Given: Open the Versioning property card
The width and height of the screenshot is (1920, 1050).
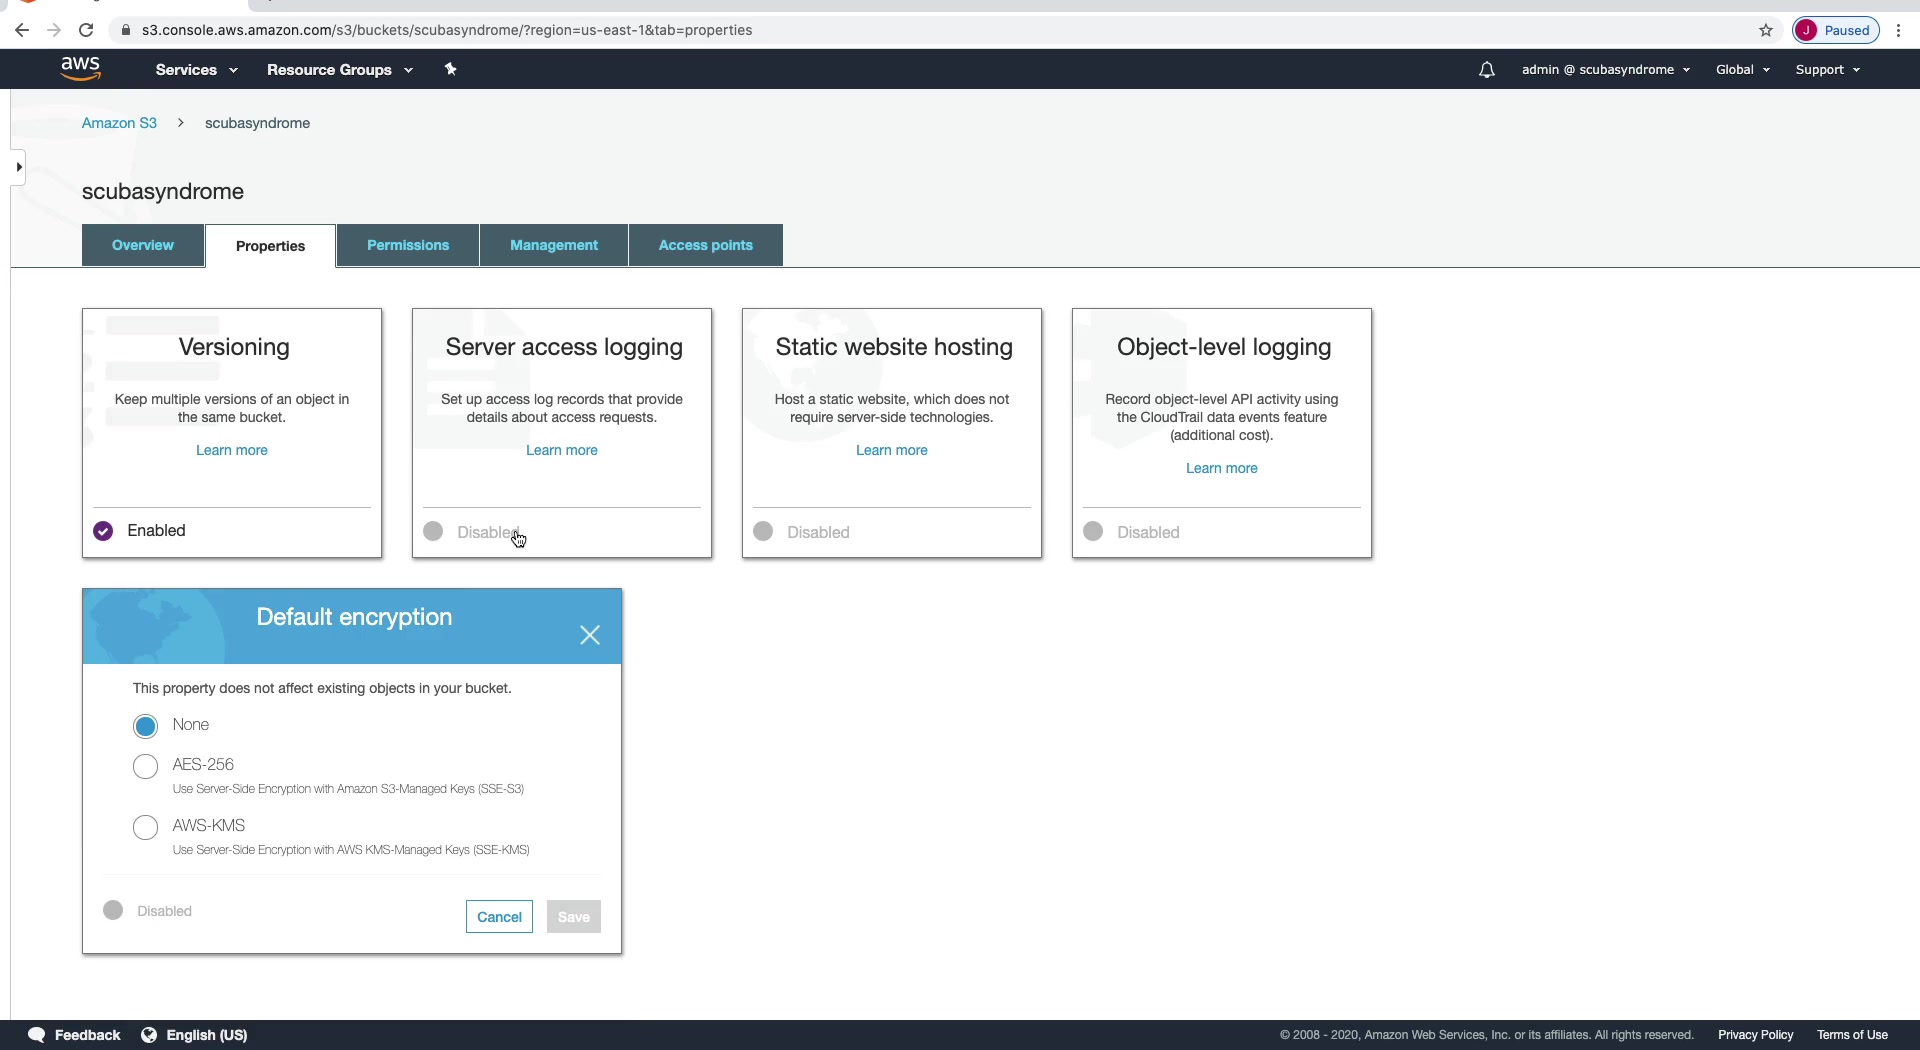Looking at the screenshot, I should pos(232,433).
